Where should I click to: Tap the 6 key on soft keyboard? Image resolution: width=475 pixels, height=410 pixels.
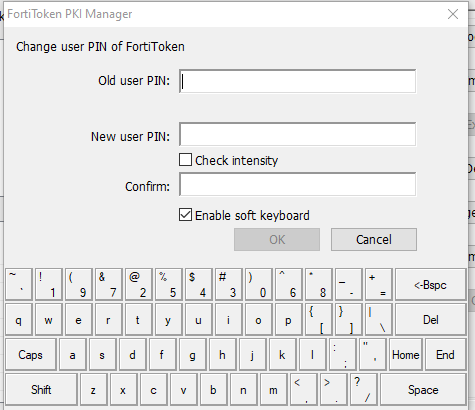pyautogui.click(x=289, y=284)
